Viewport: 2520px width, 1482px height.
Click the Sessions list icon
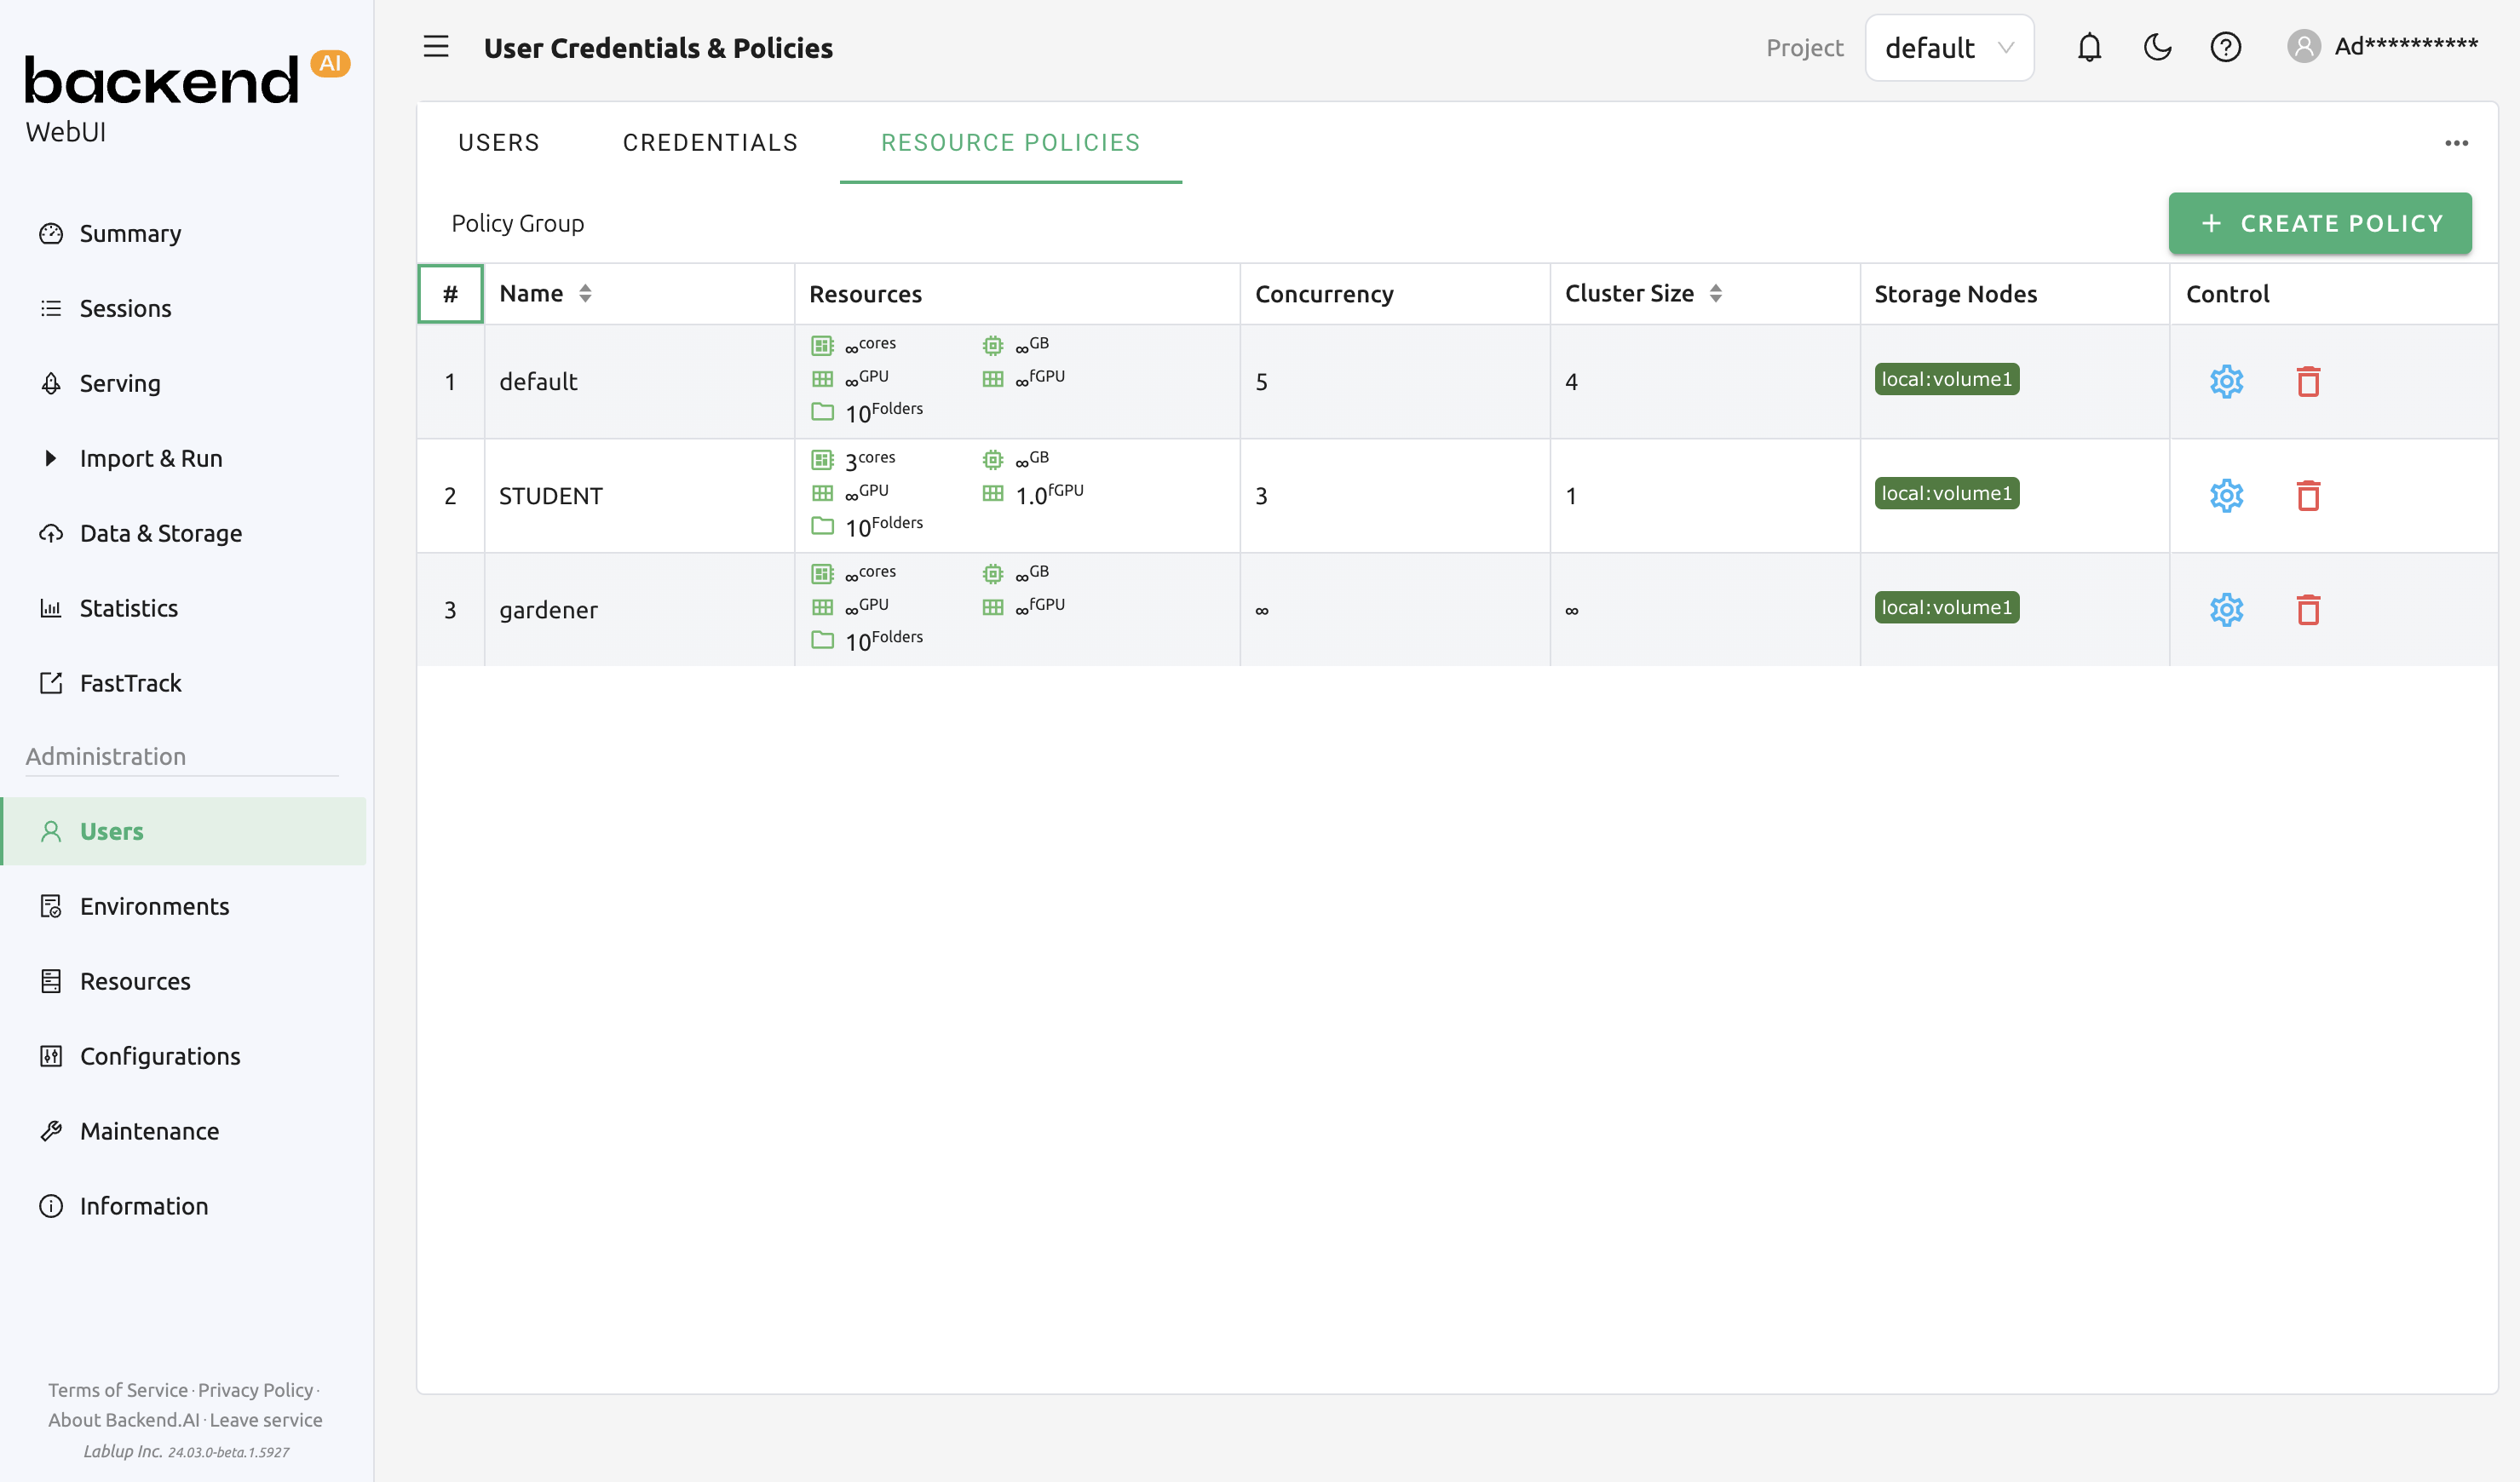pyautogui.click(x=51, y=308)
